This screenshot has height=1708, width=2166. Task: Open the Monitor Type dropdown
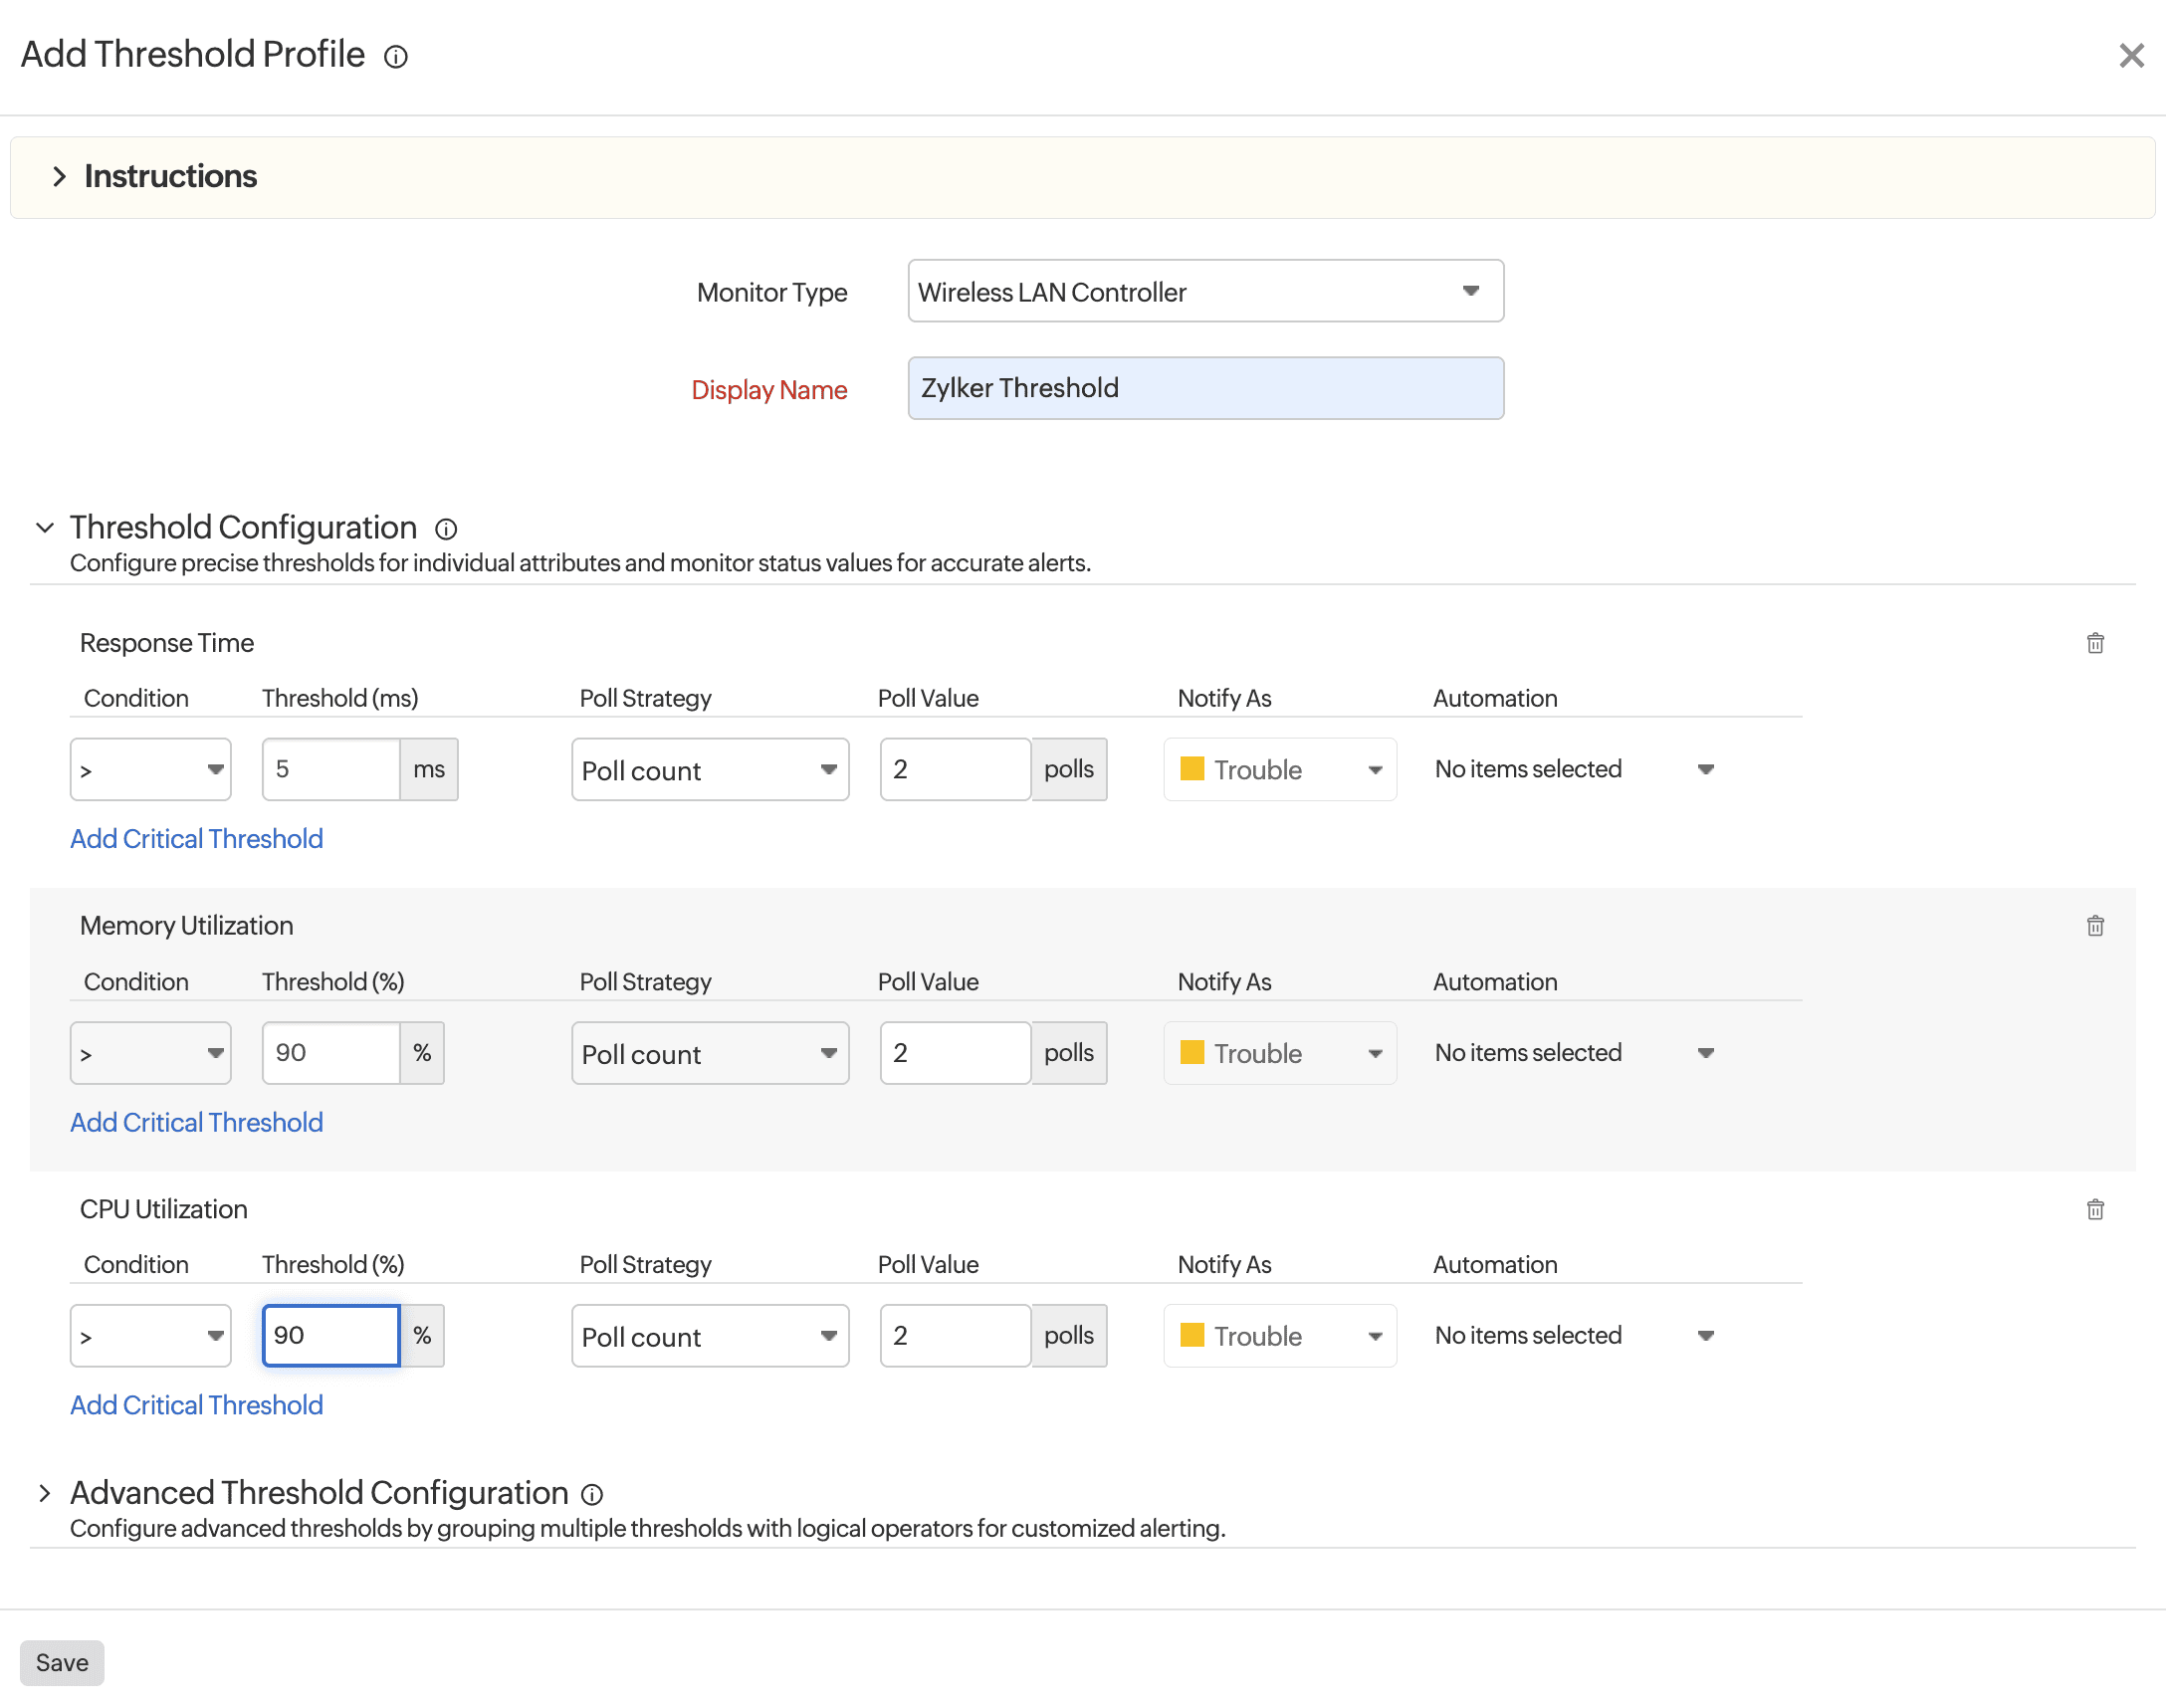point(1205,291)
